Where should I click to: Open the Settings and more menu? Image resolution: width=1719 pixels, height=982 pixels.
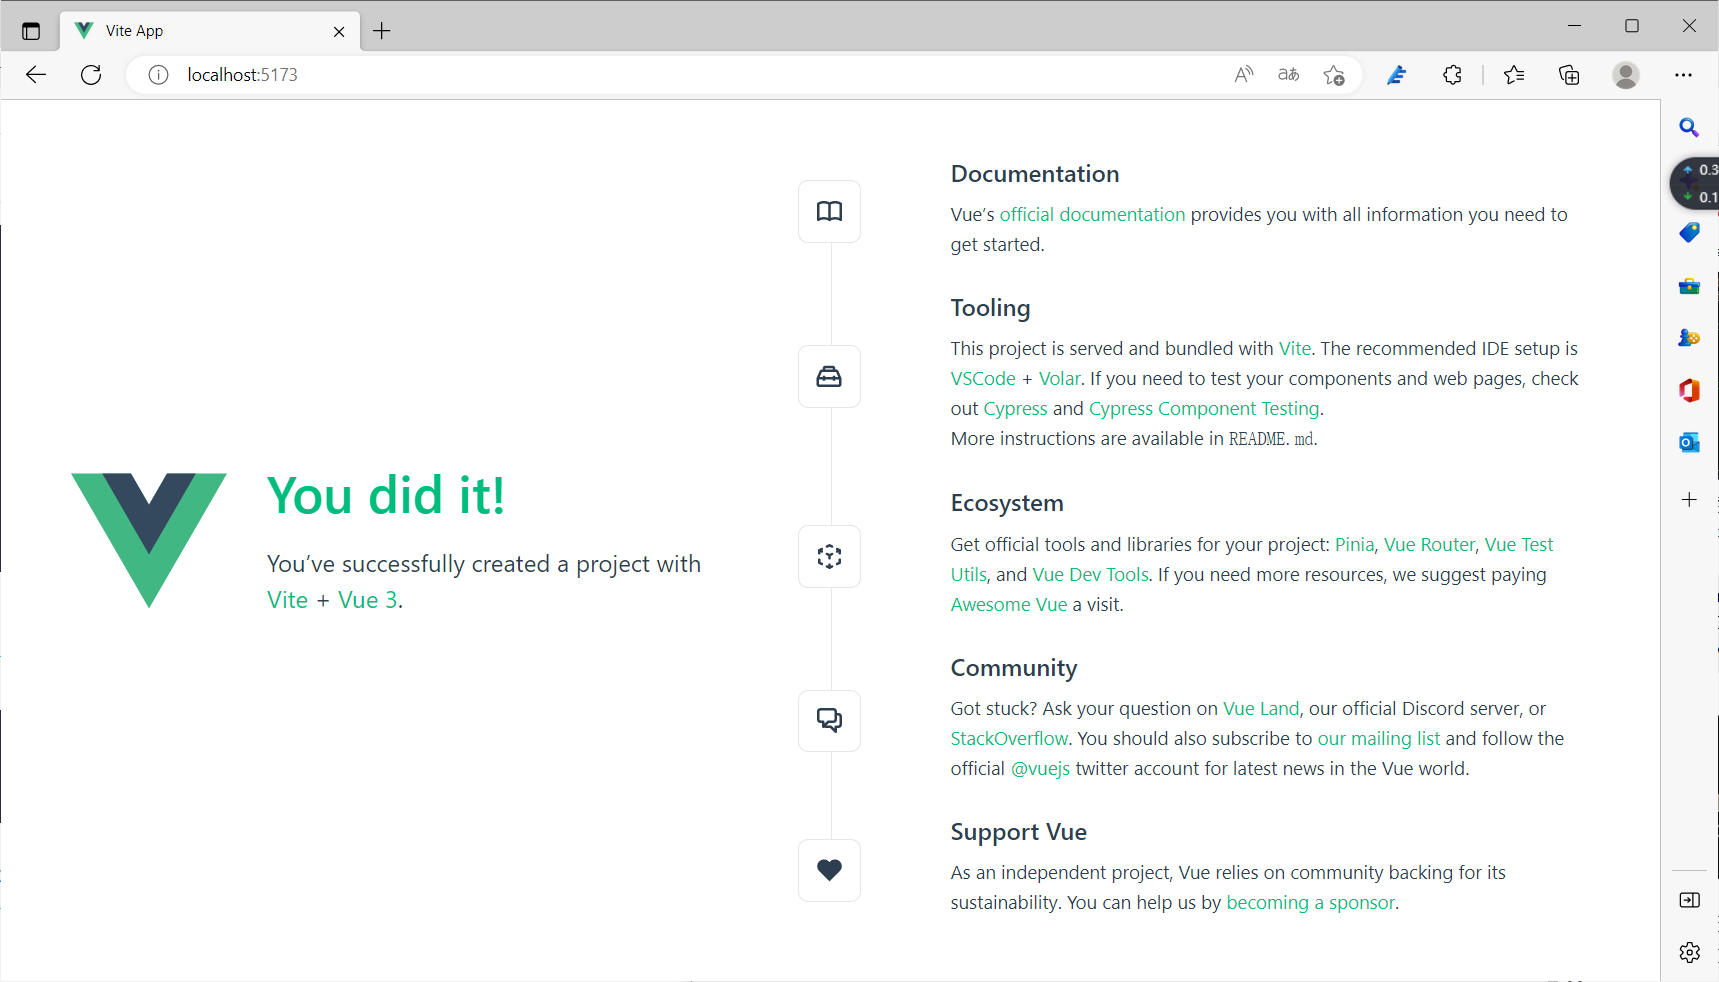click(1684, 75)
